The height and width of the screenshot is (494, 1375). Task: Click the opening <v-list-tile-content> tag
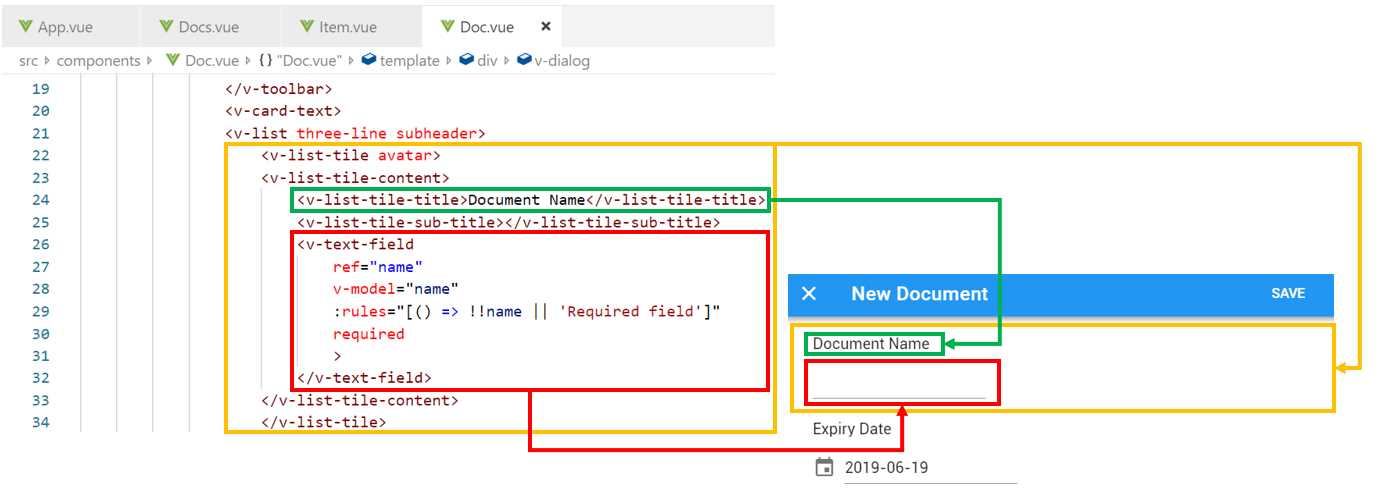tap(355, 178)
